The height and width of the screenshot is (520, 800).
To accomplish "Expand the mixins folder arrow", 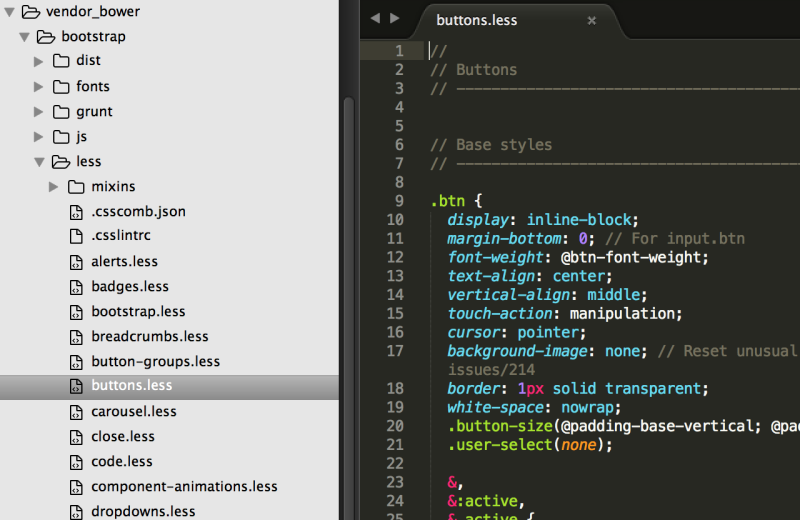I will [54, 187].
